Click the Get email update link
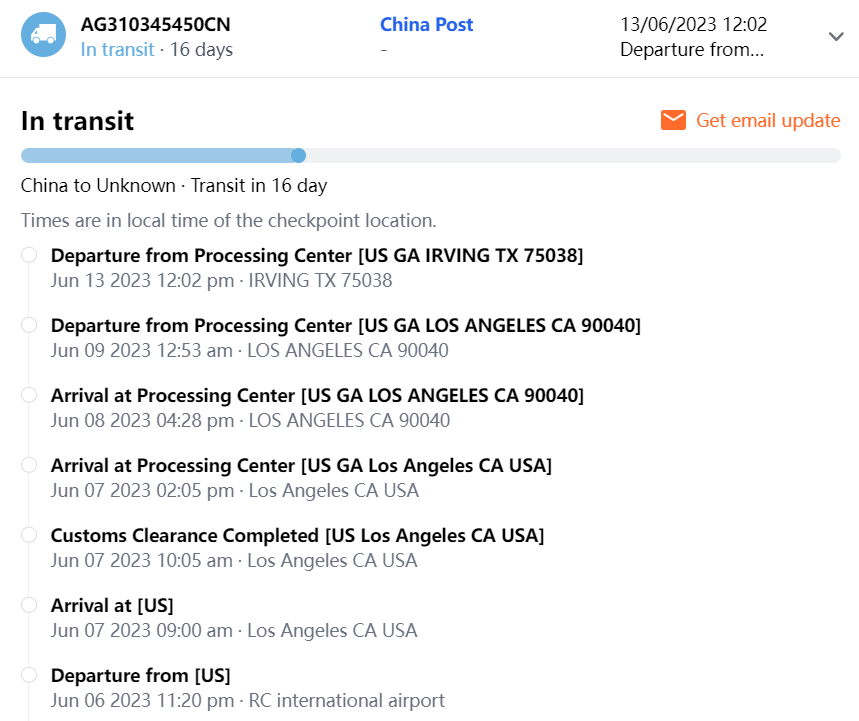Viewport: 859px width, 721px height. (768, 121)
